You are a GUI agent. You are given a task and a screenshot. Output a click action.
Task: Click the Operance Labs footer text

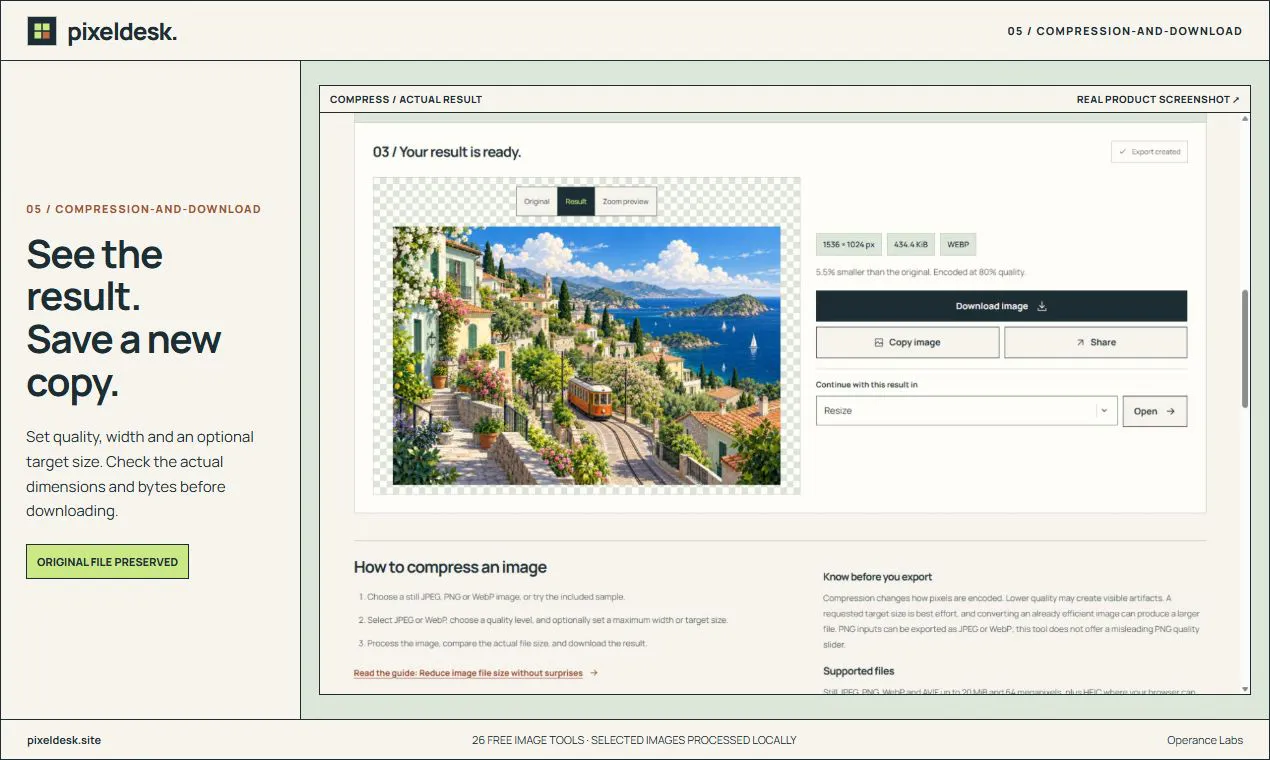[1205, 740]
